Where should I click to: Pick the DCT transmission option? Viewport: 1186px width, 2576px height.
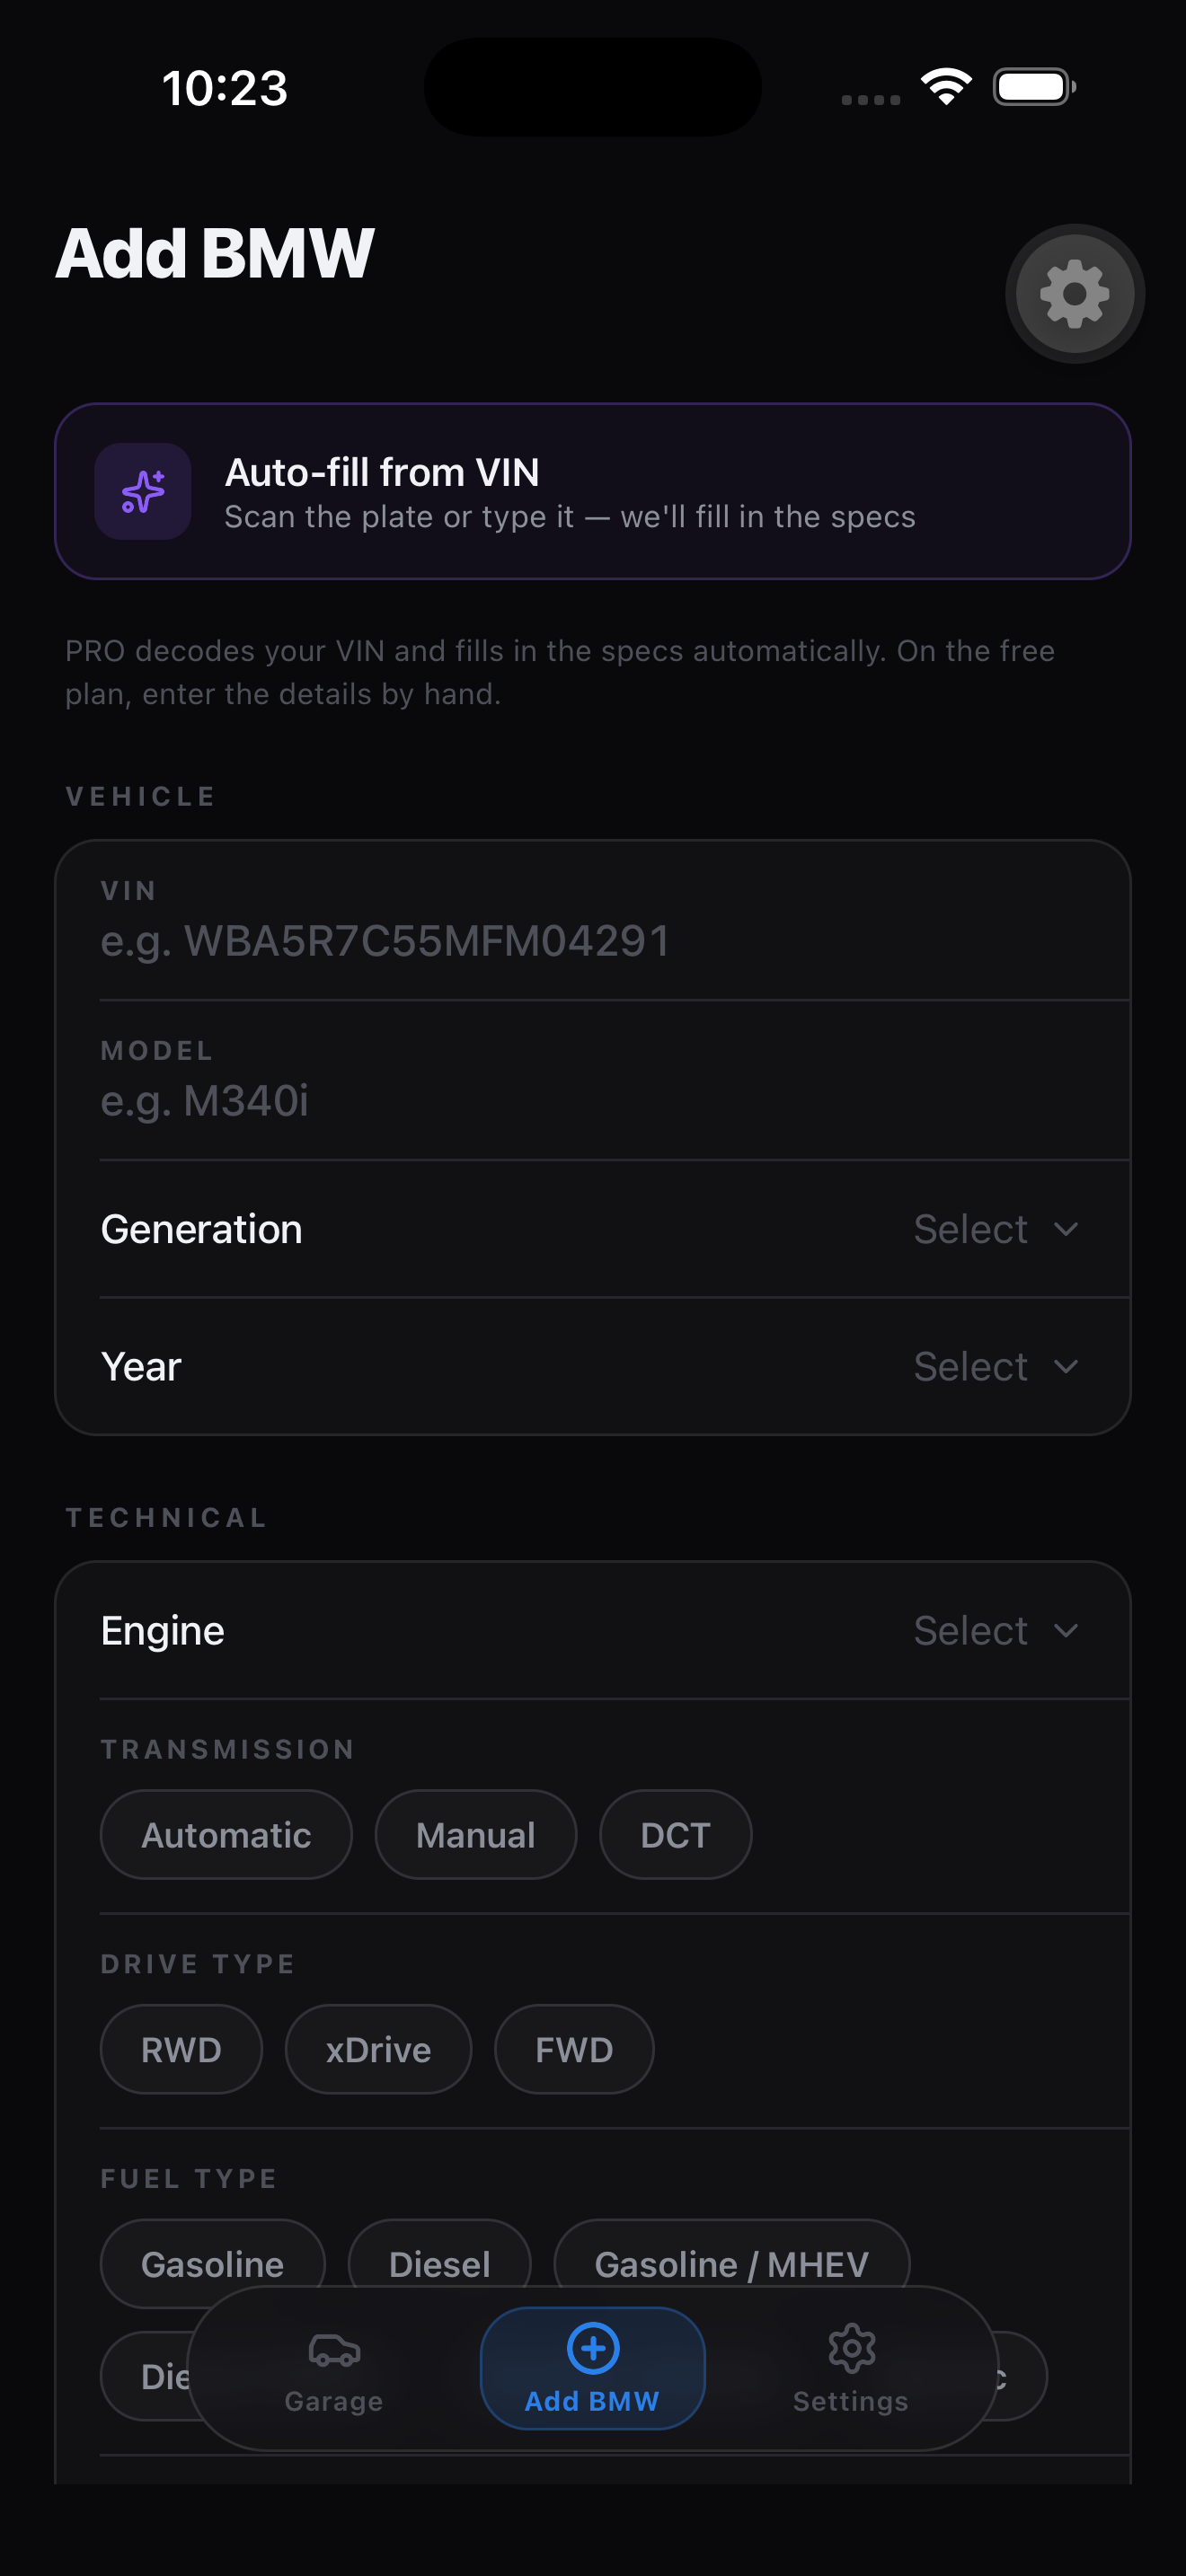(x=676, y=1835)
